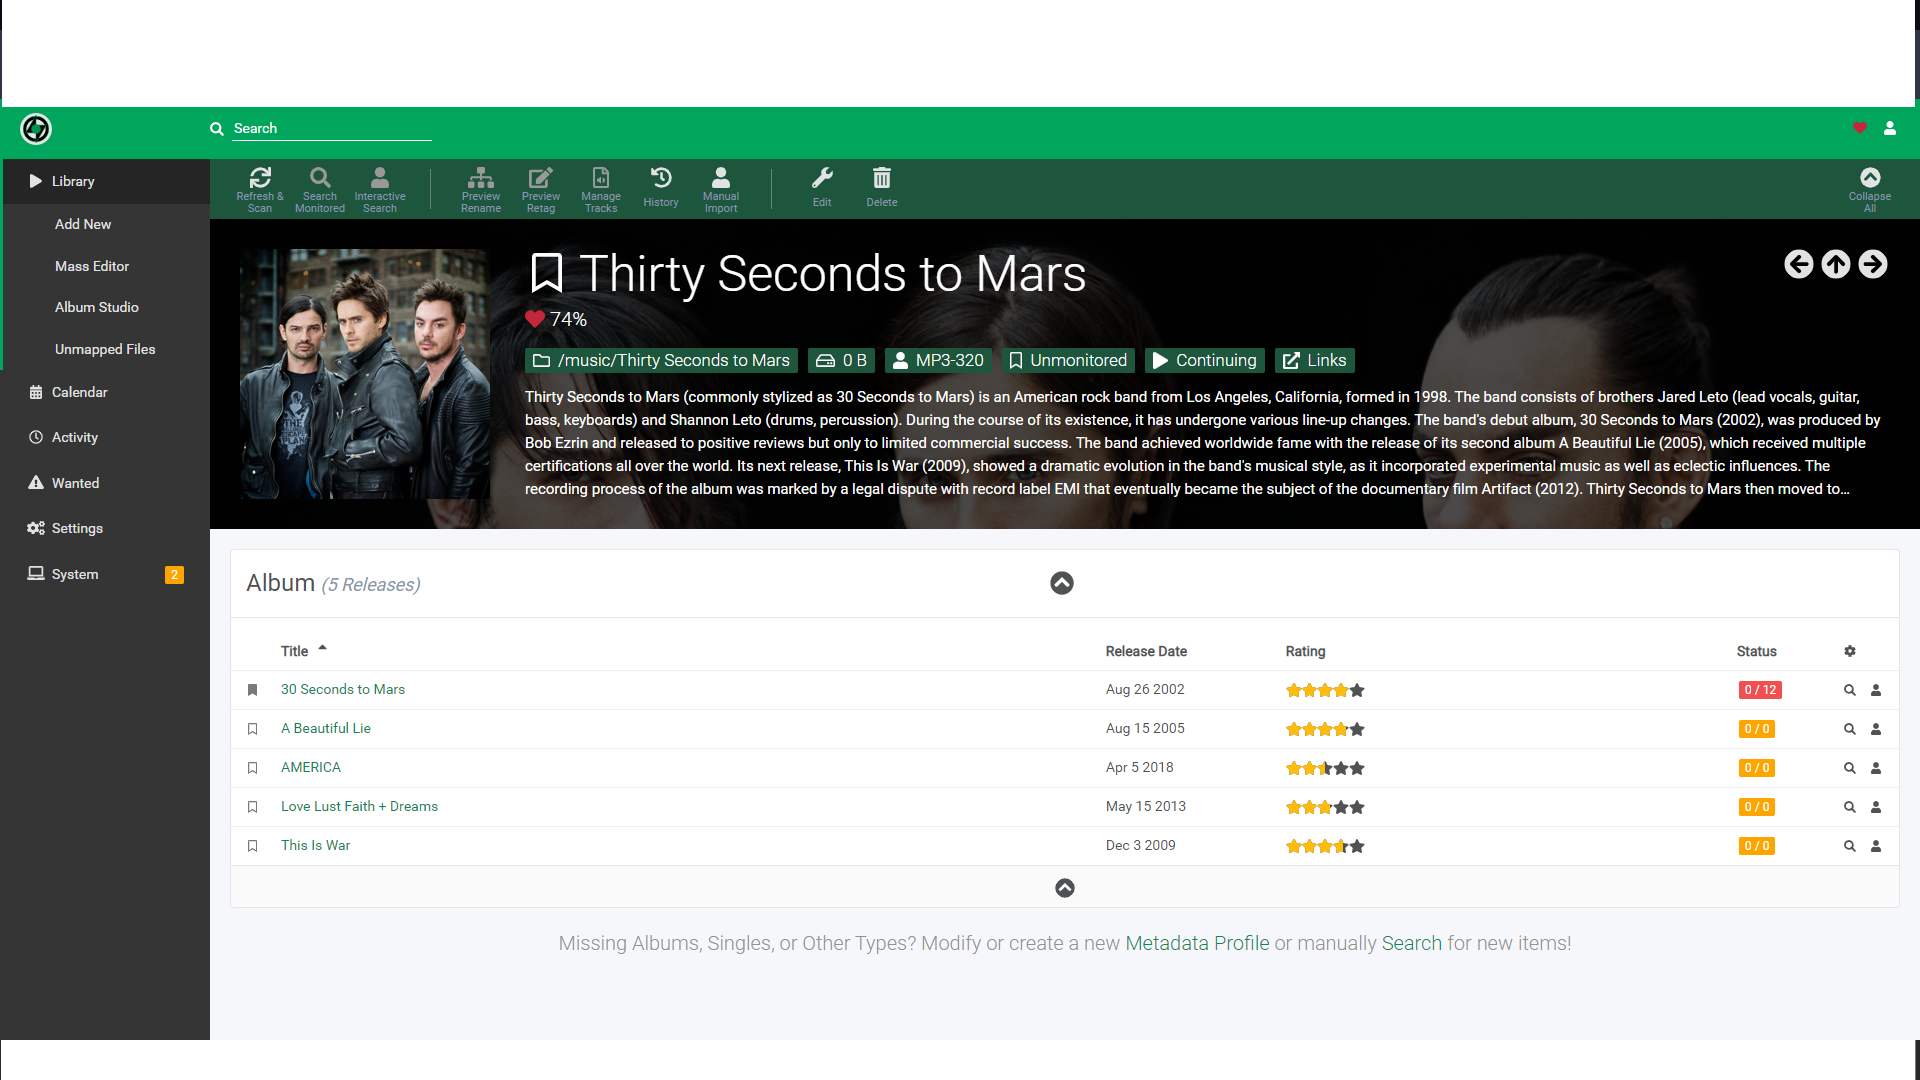This screenshot has height=1080, width=1920.
Task: Open Album Studio sidebar item
Action: [97, 307]
